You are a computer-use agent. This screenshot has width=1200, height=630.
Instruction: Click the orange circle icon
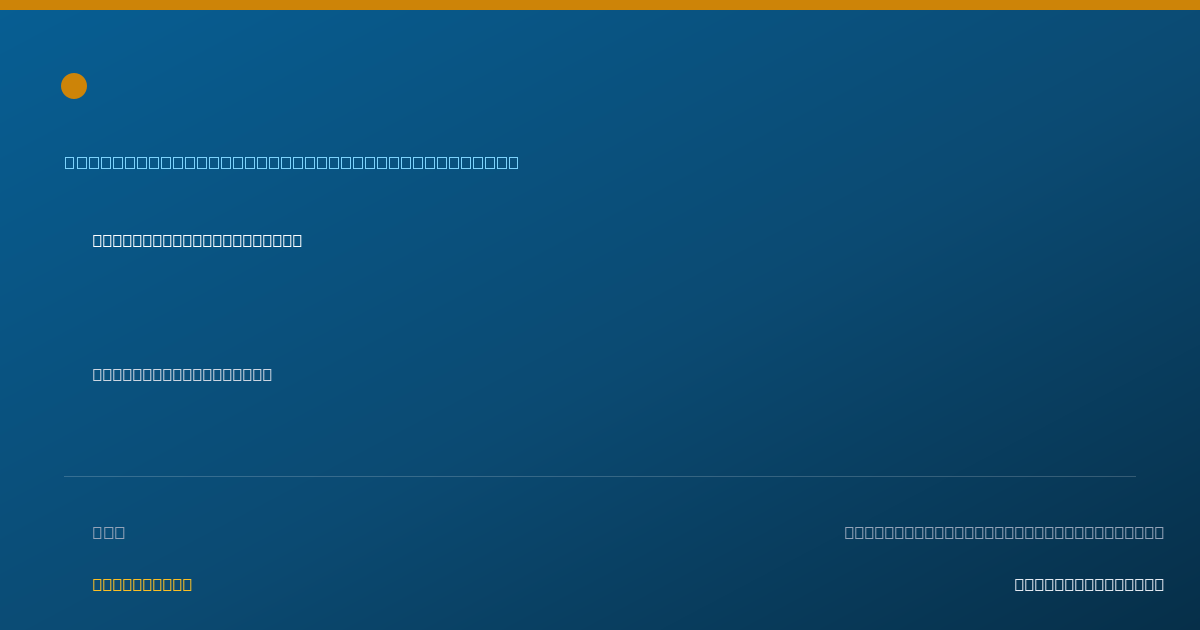(x=74, y=86)
